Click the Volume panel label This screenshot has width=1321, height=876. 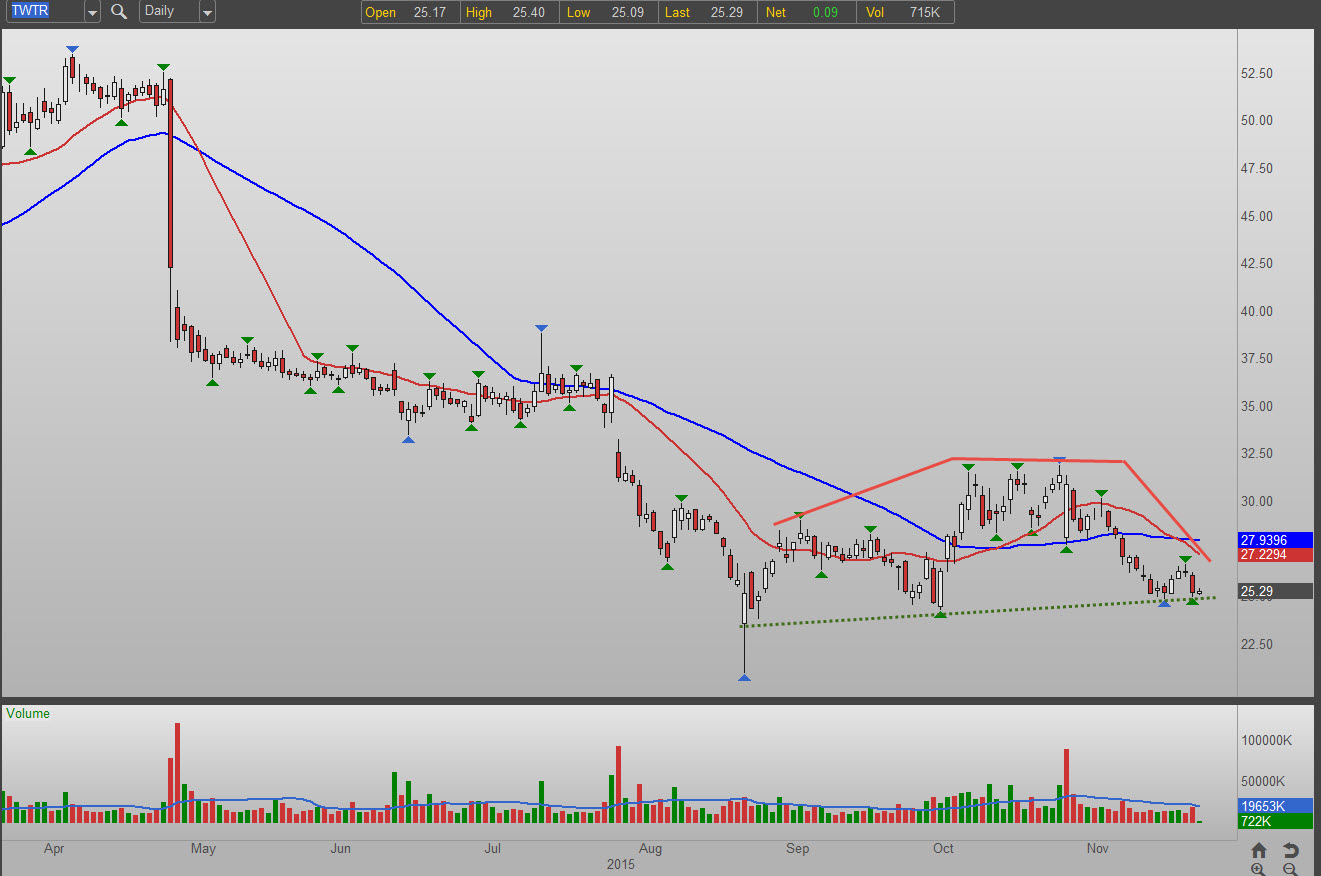pos(28,713)
